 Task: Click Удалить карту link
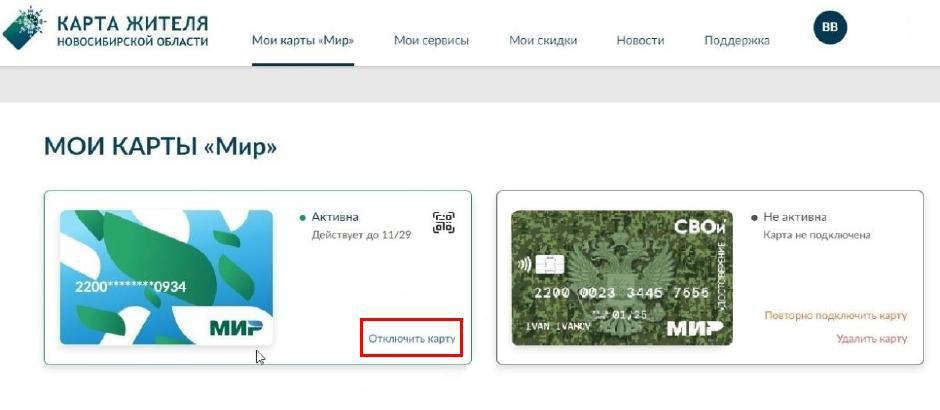872,339
